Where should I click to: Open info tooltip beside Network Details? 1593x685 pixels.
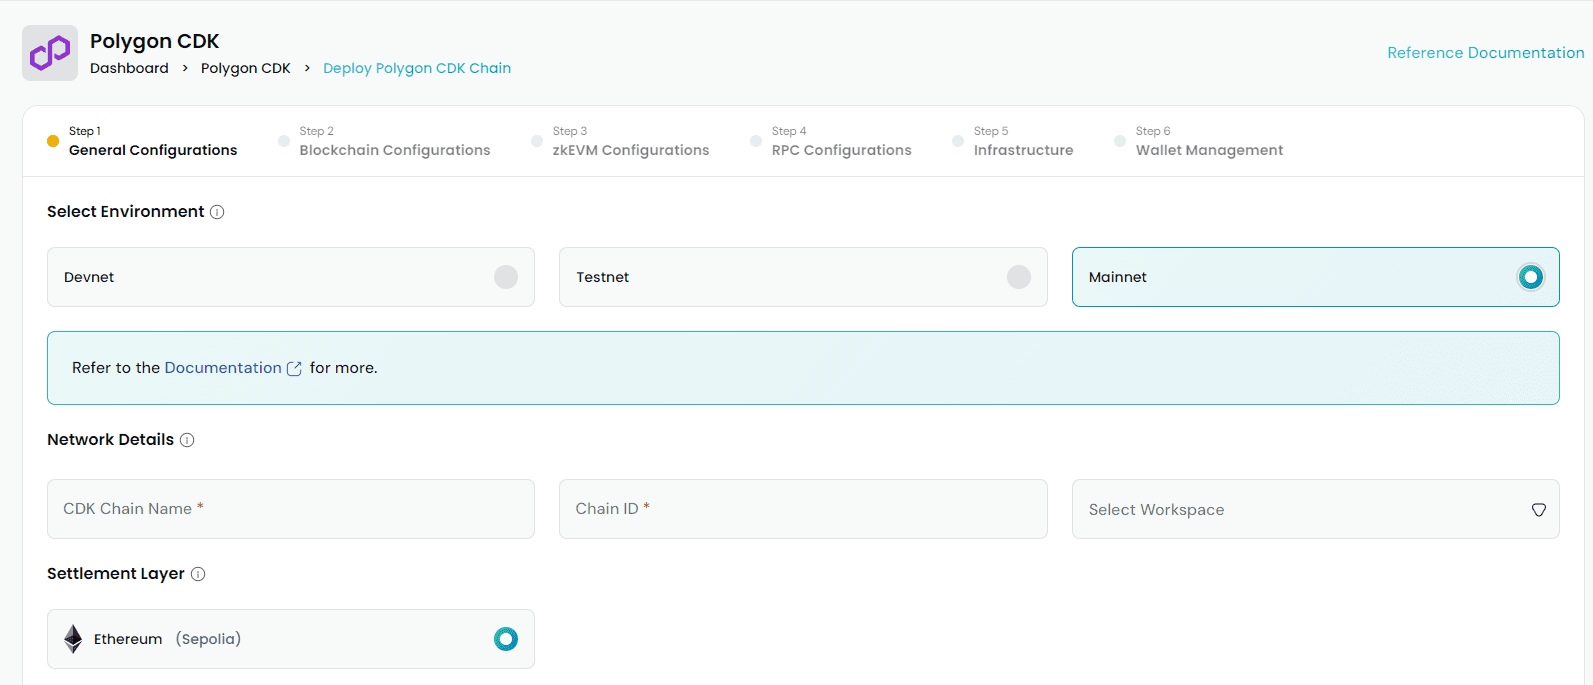[x=187, y=440]
